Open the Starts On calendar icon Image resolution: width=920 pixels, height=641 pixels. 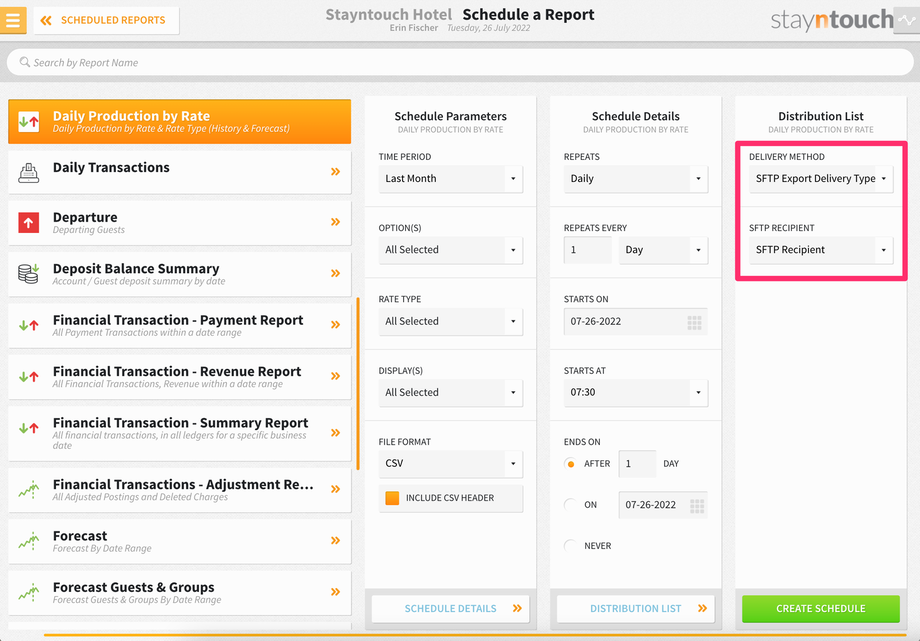(694, 322)
